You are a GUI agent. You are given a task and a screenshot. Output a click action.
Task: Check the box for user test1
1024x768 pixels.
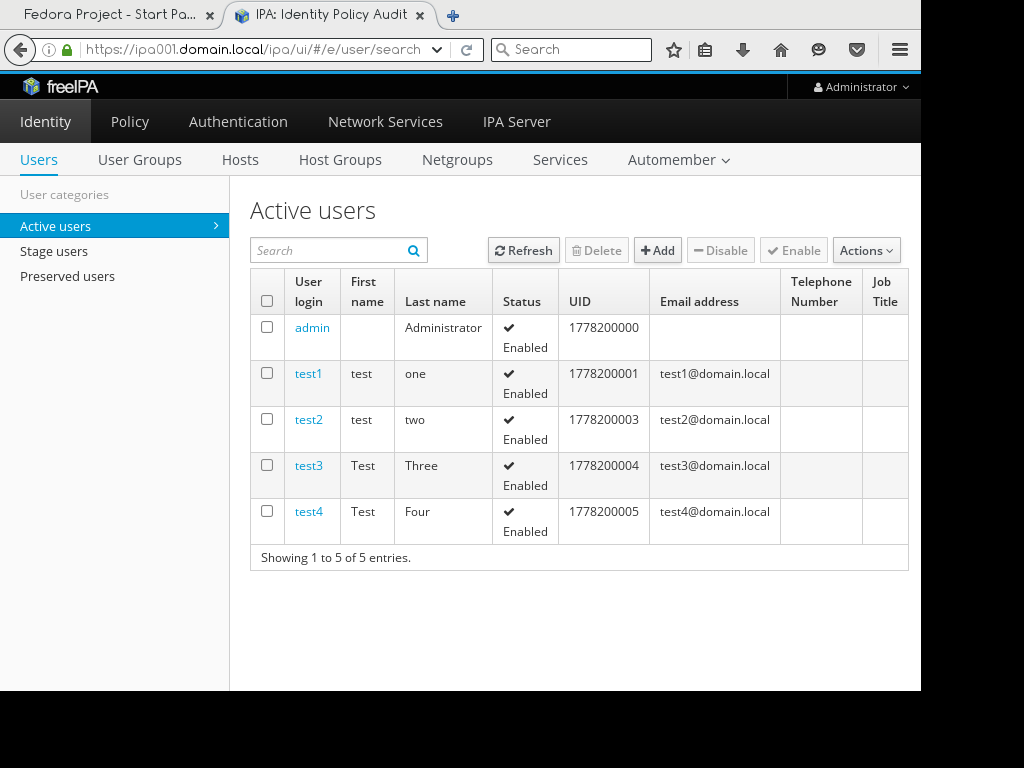click(266, 373)
